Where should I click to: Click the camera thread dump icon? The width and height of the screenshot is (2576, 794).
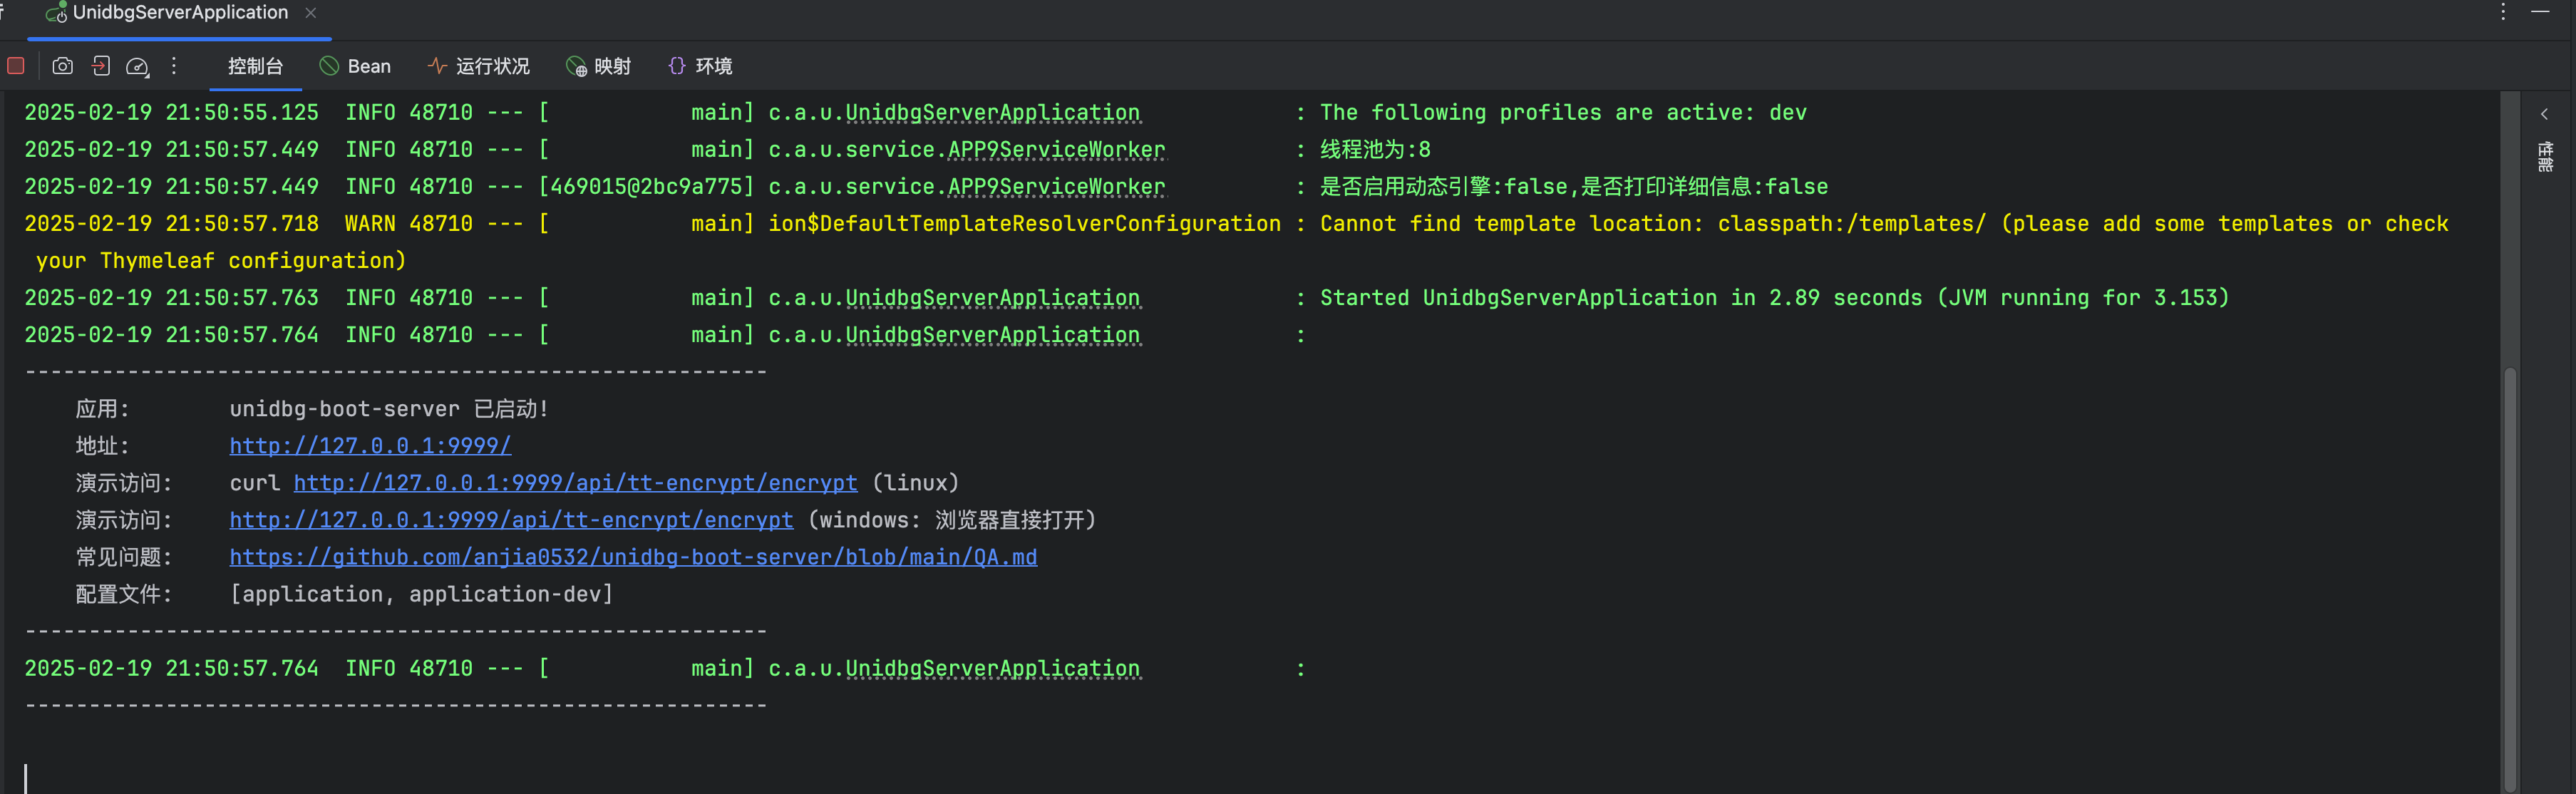(x=62, y=66)
